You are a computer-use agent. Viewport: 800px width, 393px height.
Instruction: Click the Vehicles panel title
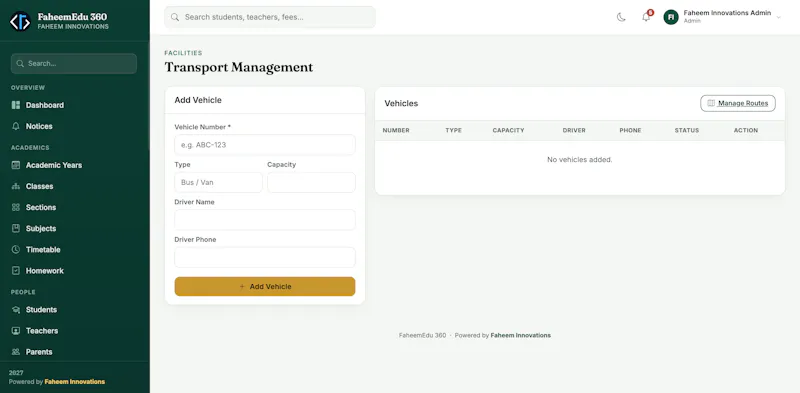pyautogui.click(x=401, y=104)
